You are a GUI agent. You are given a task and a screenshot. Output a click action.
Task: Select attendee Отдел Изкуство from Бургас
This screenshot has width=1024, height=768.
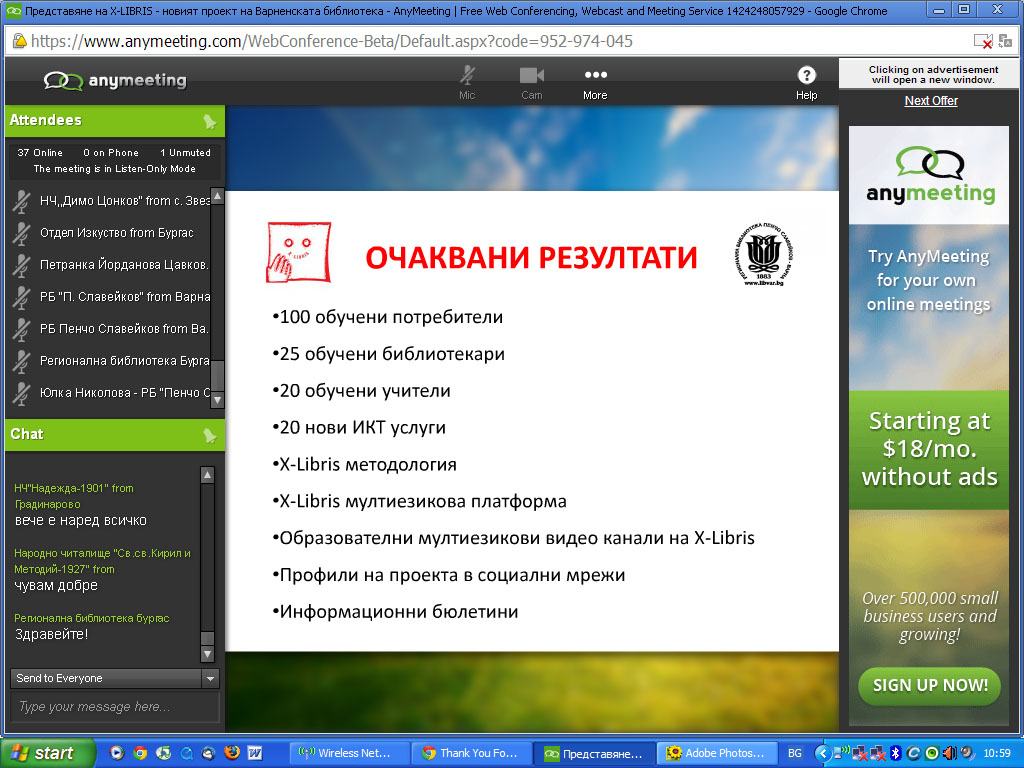pyautogui.click(x=117, y=233)
